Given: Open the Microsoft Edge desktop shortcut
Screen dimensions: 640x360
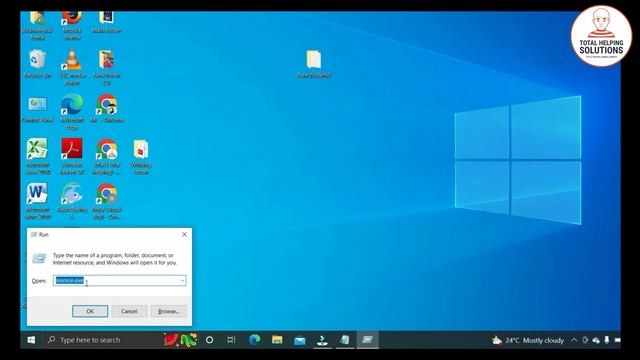Looking at the screenshot, I should [72, 112].
